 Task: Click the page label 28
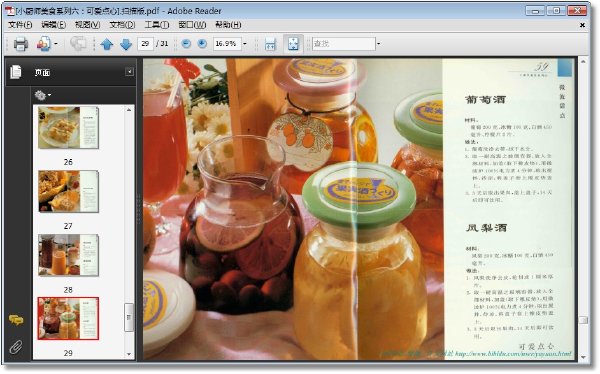(x=68, y=290)
